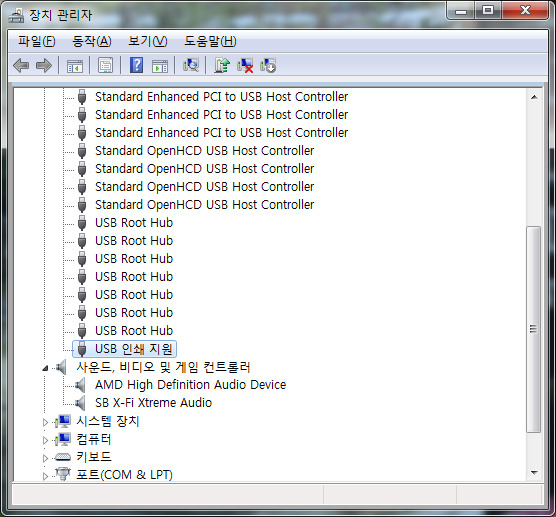Select AMD High Definition Audio Device
This screenshot has width=556, height=517.
(x=190, y=385)
